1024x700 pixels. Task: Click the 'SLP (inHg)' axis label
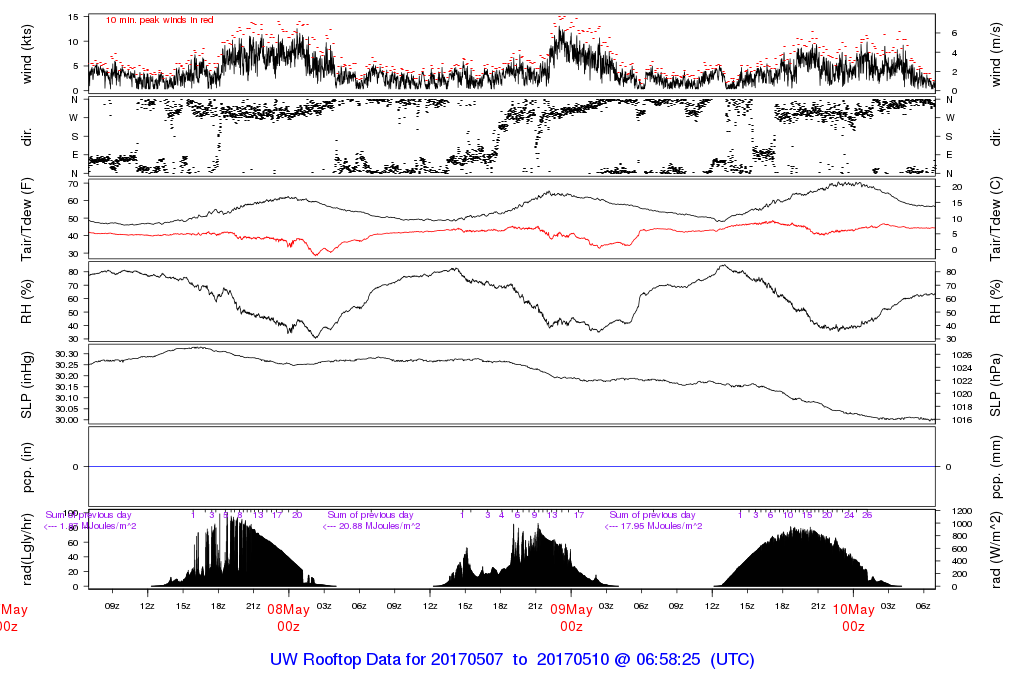click(27, 385)
